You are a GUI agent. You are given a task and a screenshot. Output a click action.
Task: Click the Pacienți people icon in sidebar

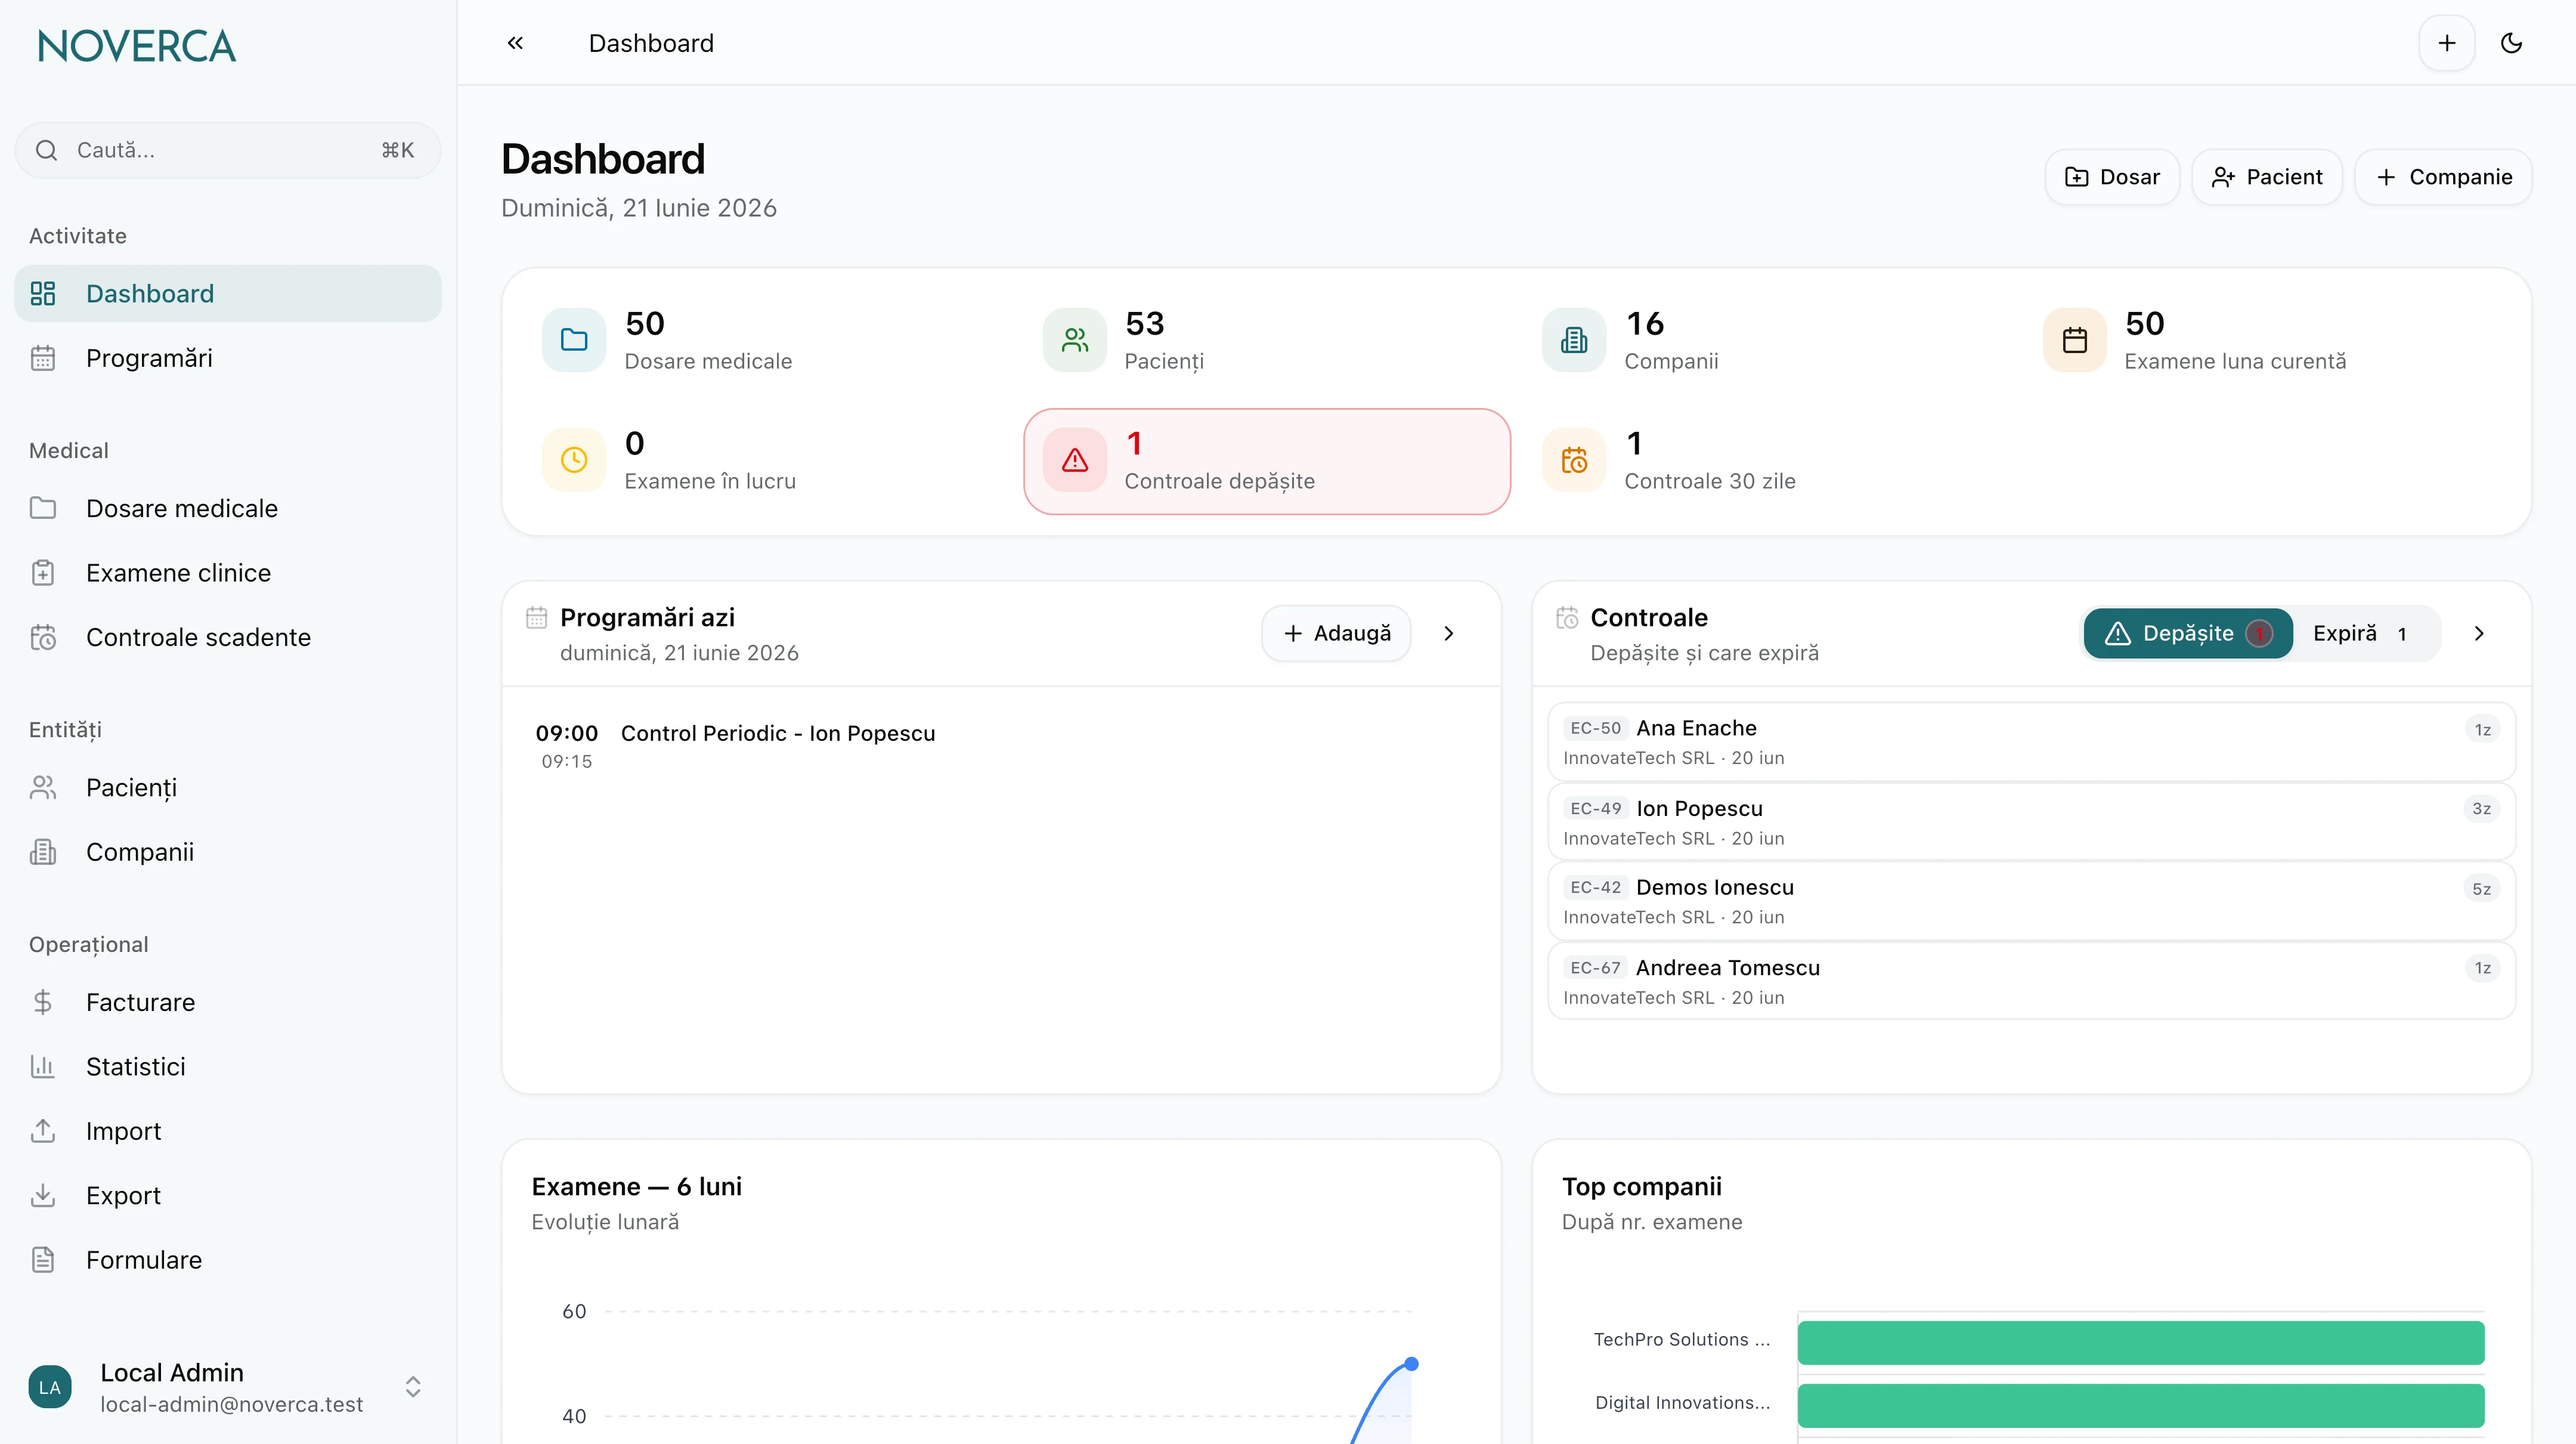(43, 788)
